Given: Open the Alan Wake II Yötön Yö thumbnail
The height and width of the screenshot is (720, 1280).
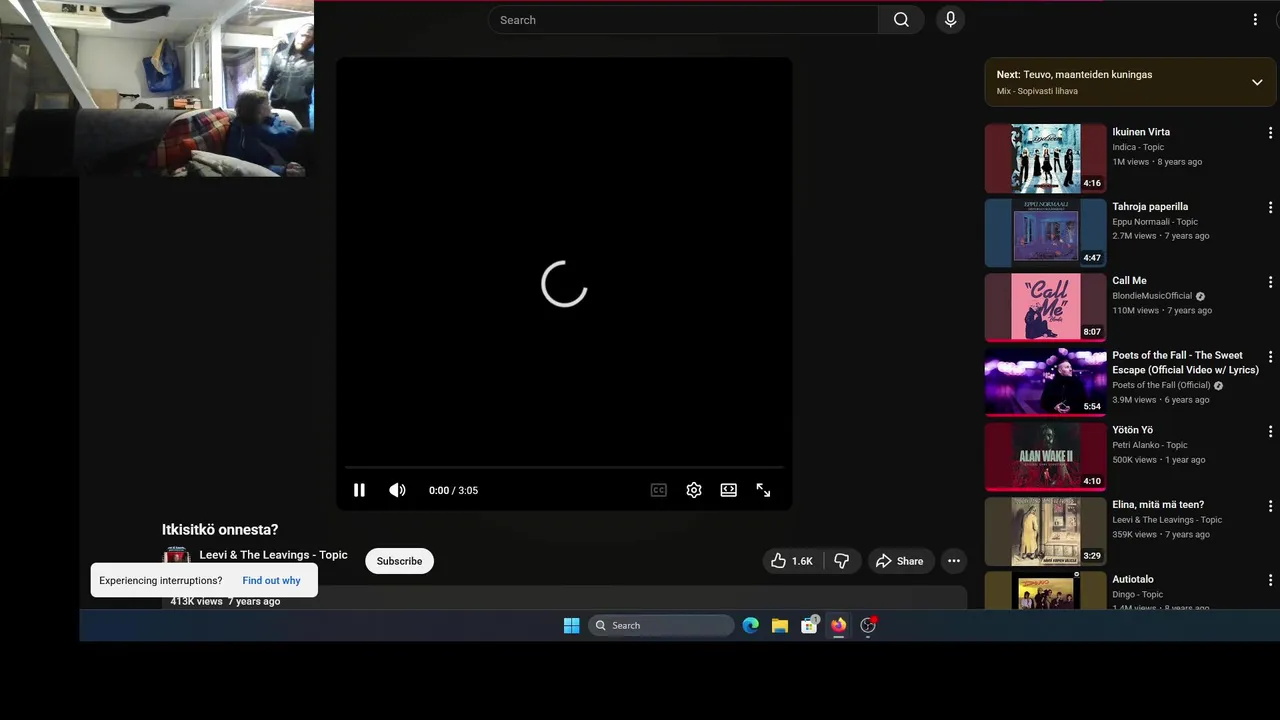Looking at the screenshot, I should [1045, 457].
